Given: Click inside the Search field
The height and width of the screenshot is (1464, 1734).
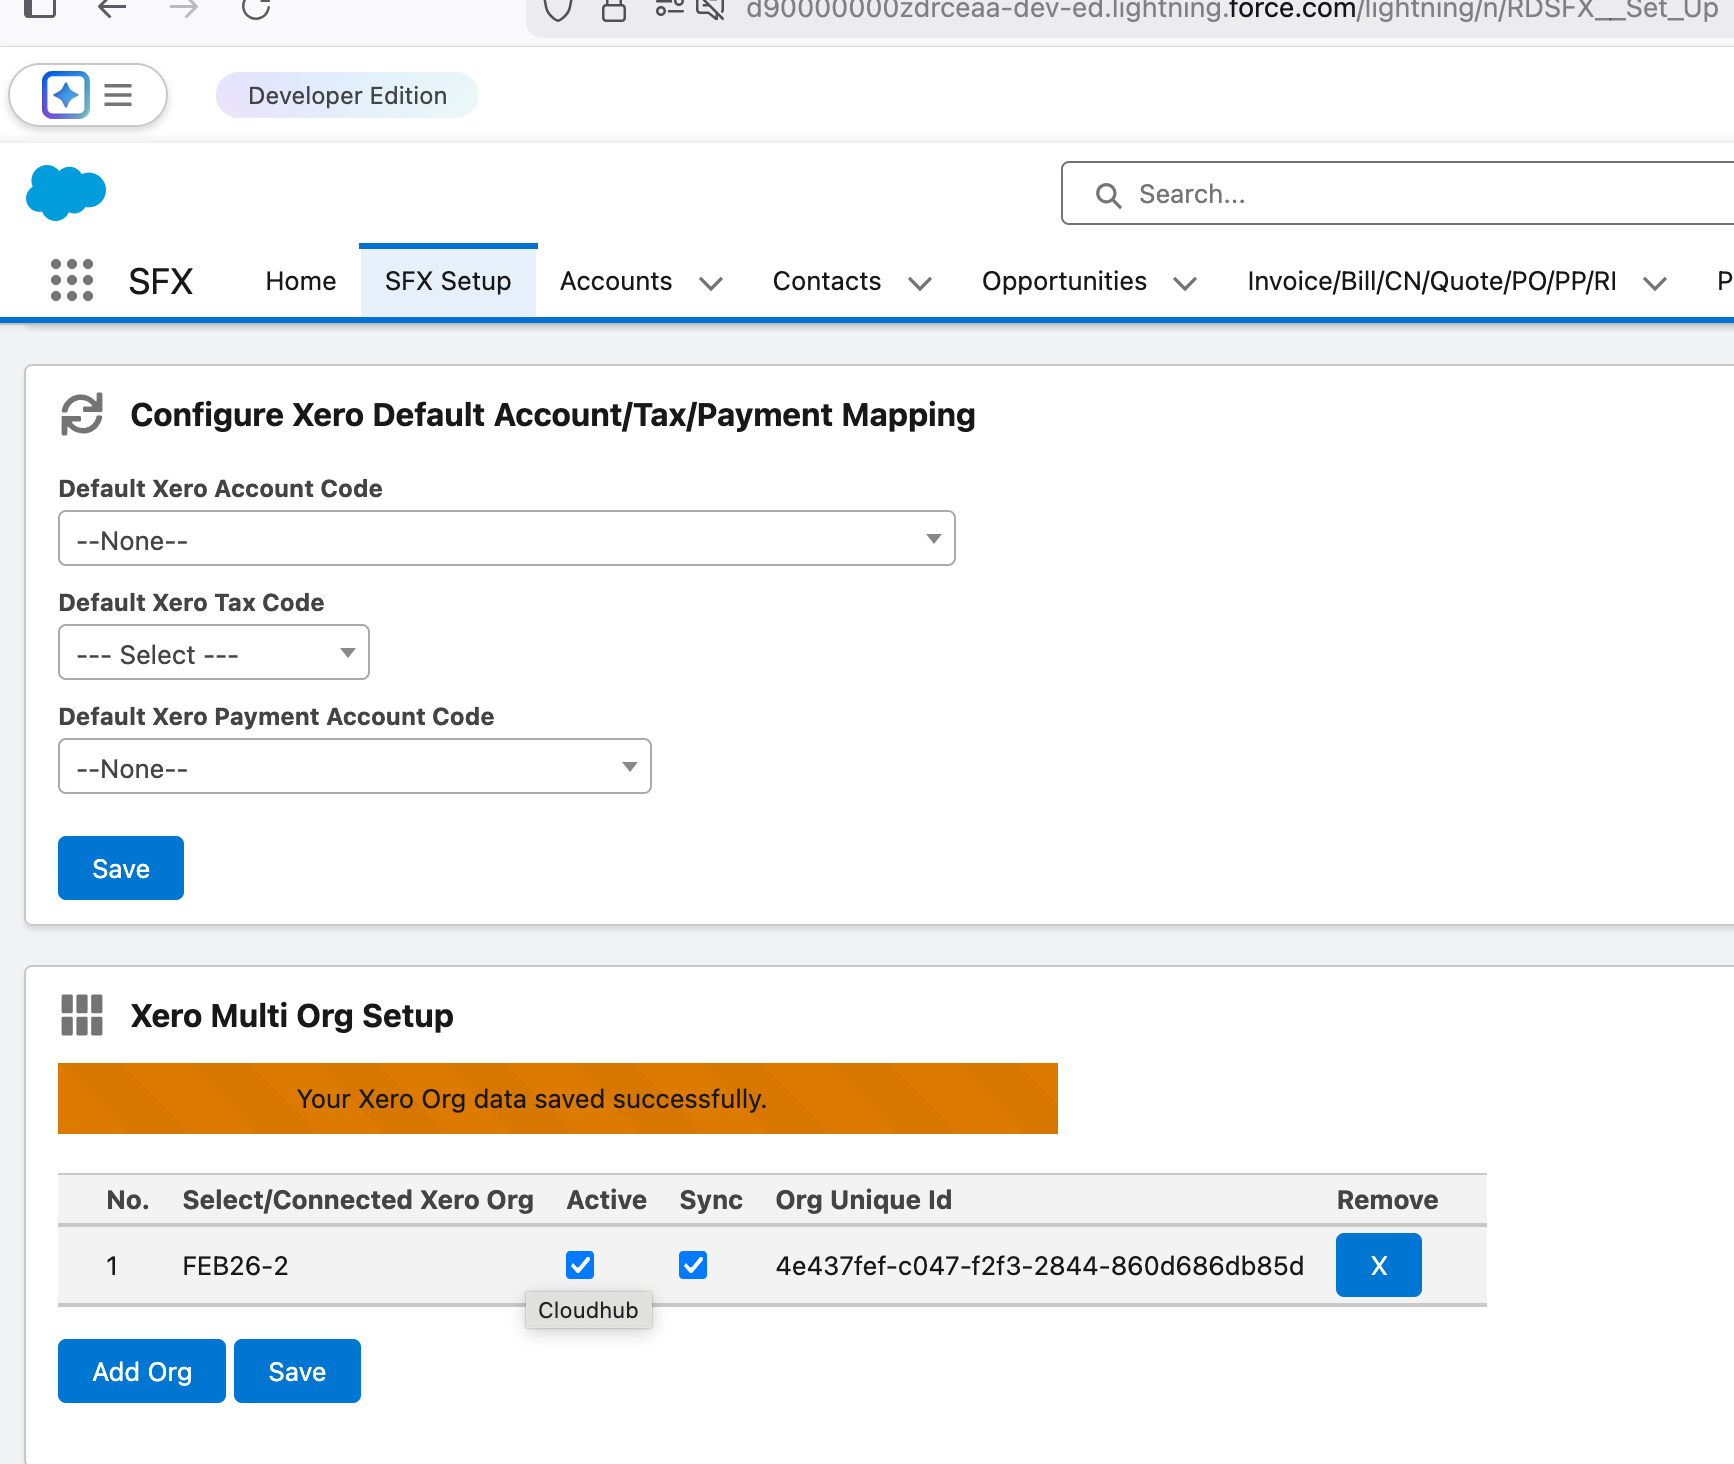Looking at the screenshot, I should click(1400, 194).
